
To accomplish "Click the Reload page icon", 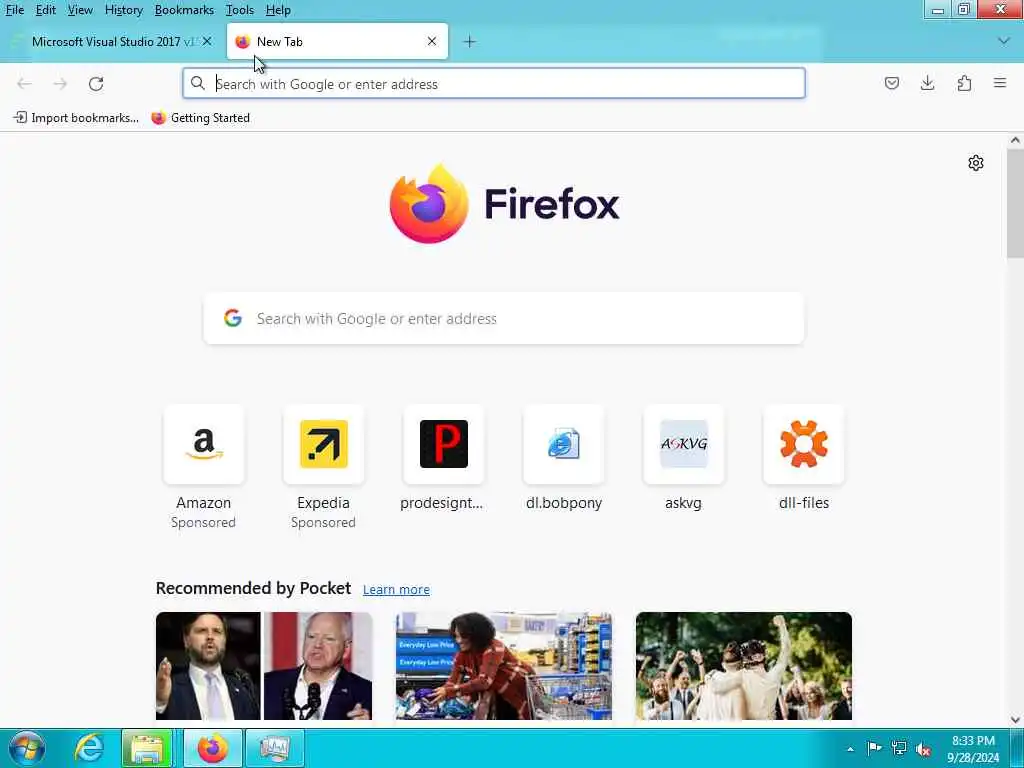I will [96, 84].
